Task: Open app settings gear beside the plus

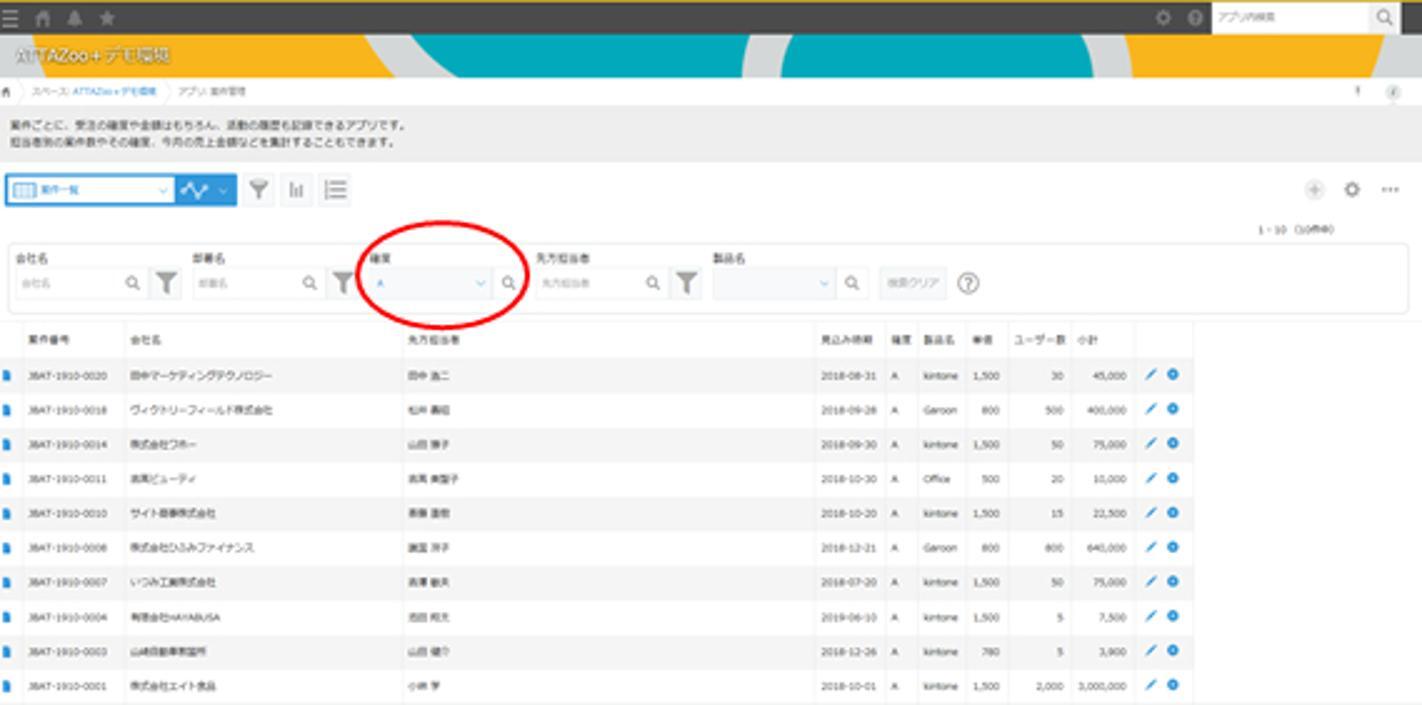Action: [1352, 190]
